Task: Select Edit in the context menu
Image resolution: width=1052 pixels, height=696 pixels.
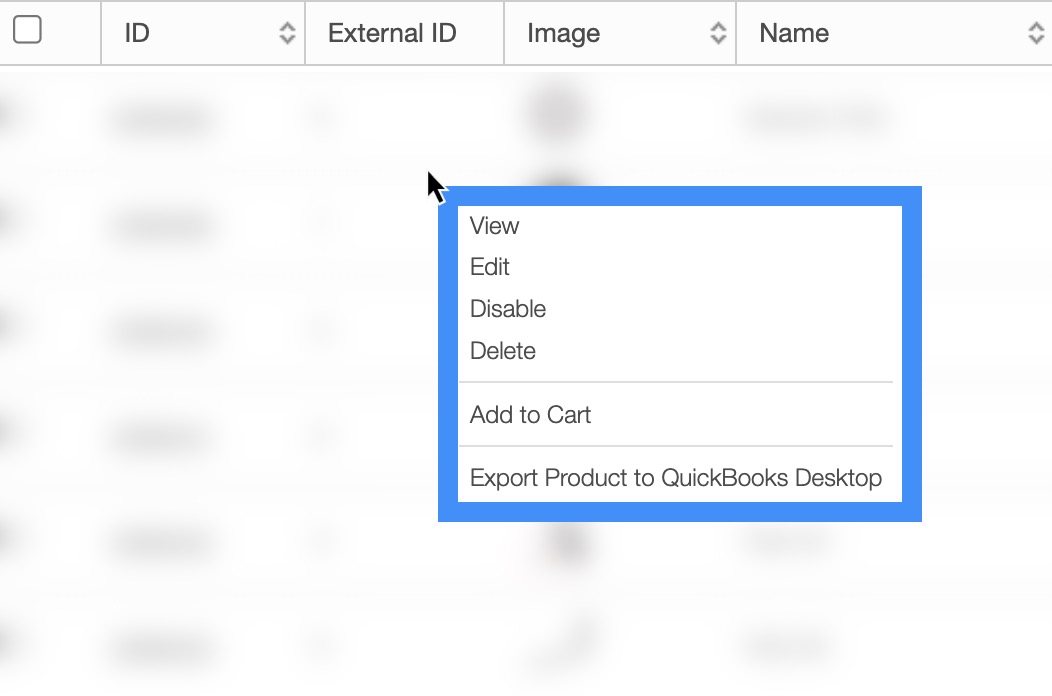Action: coord(490,267)
